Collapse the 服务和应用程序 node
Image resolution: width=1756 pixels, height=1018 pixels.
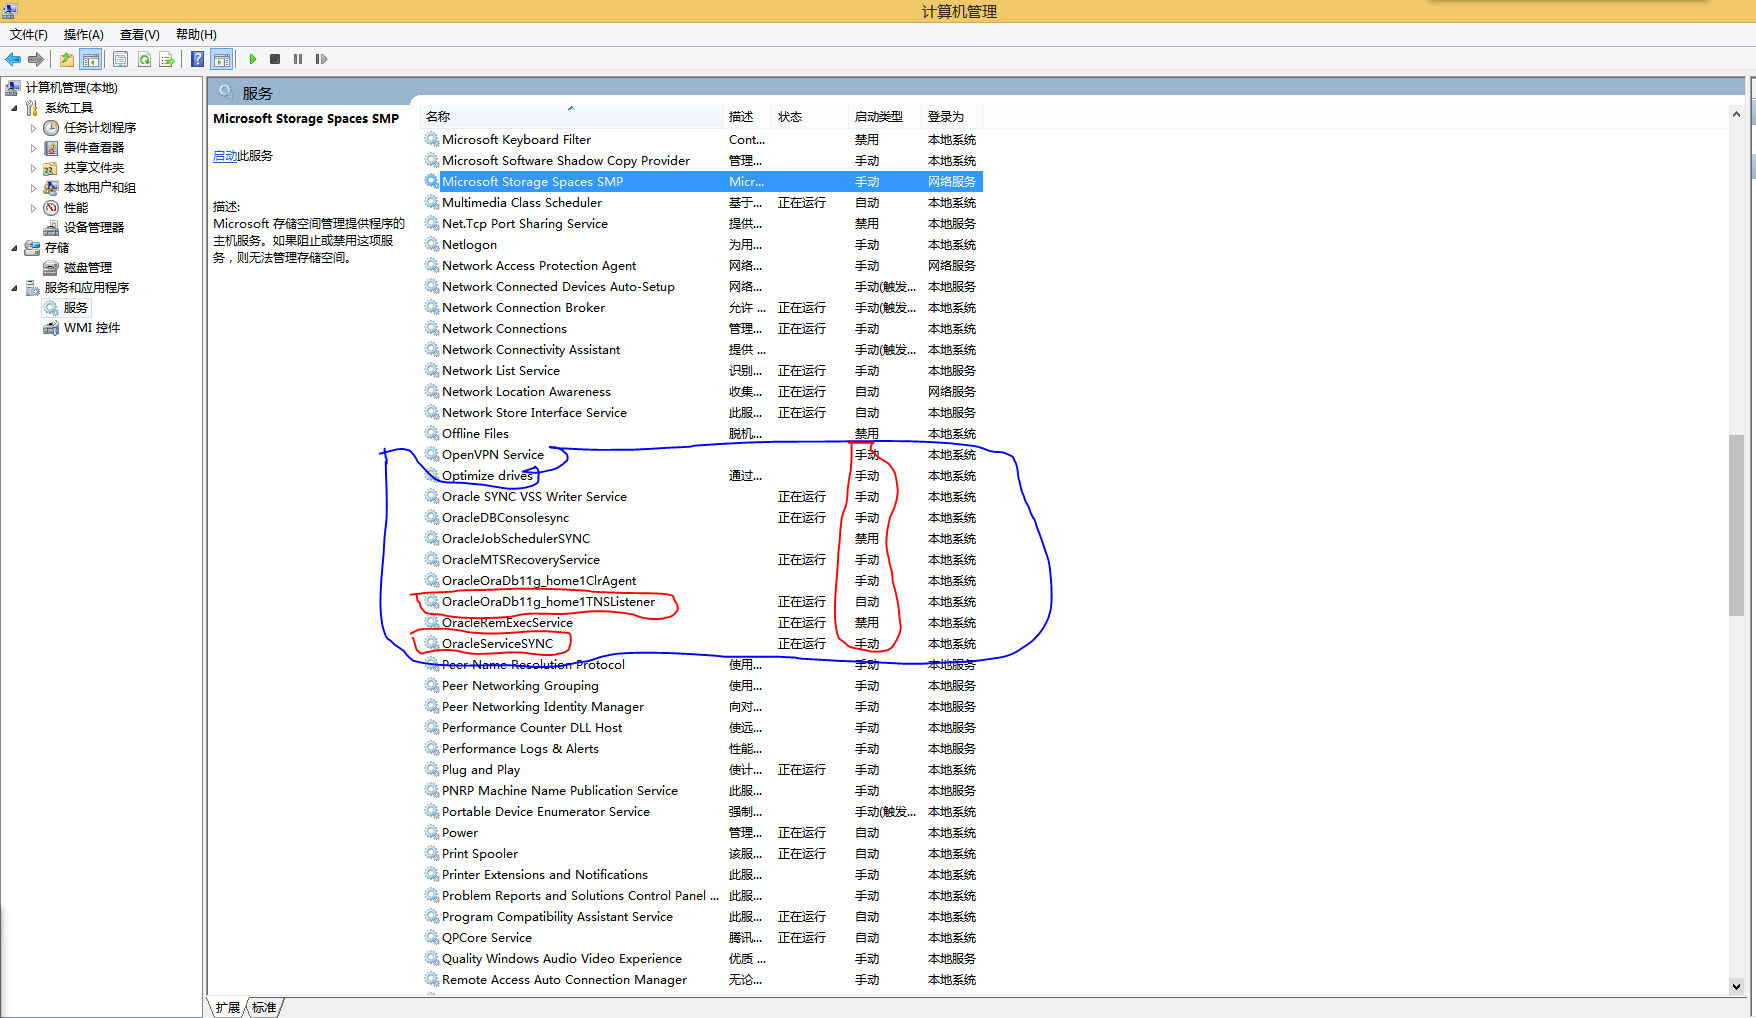pos(14,288)
